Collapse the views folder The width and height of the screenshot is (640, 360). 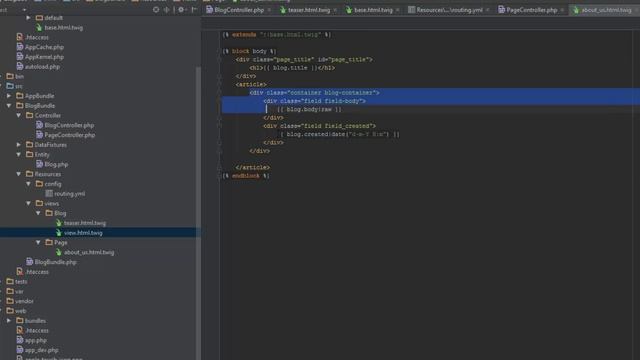coord(28,204)
